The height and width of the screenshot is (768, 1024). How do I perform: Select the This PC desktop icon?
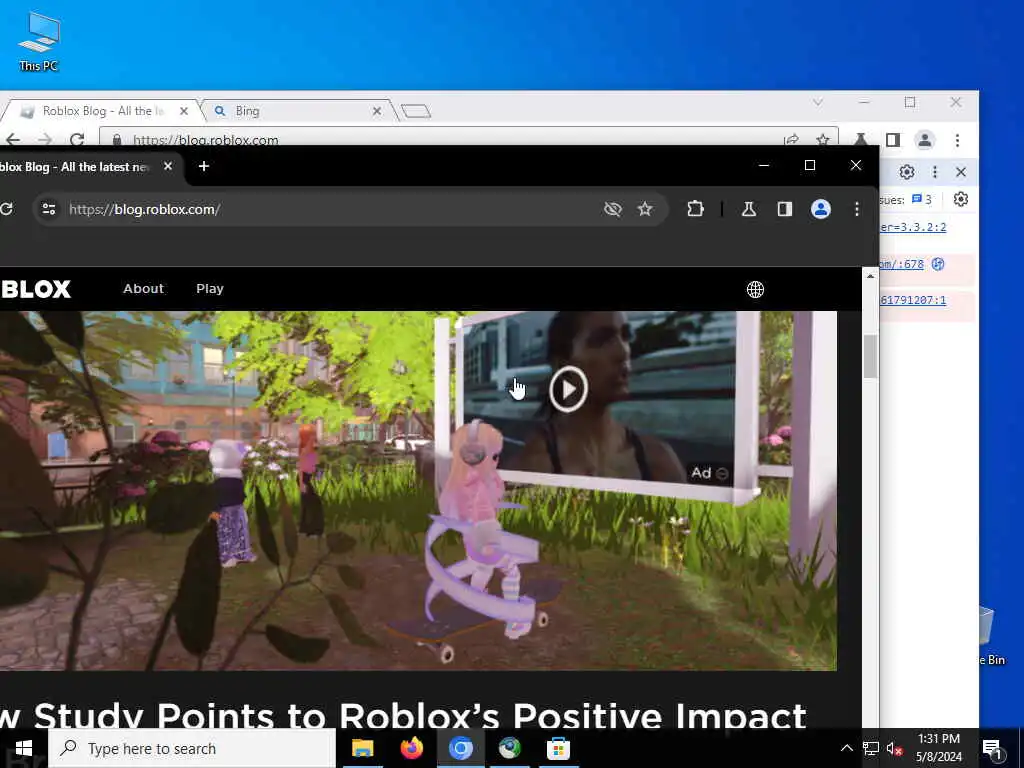39,40
